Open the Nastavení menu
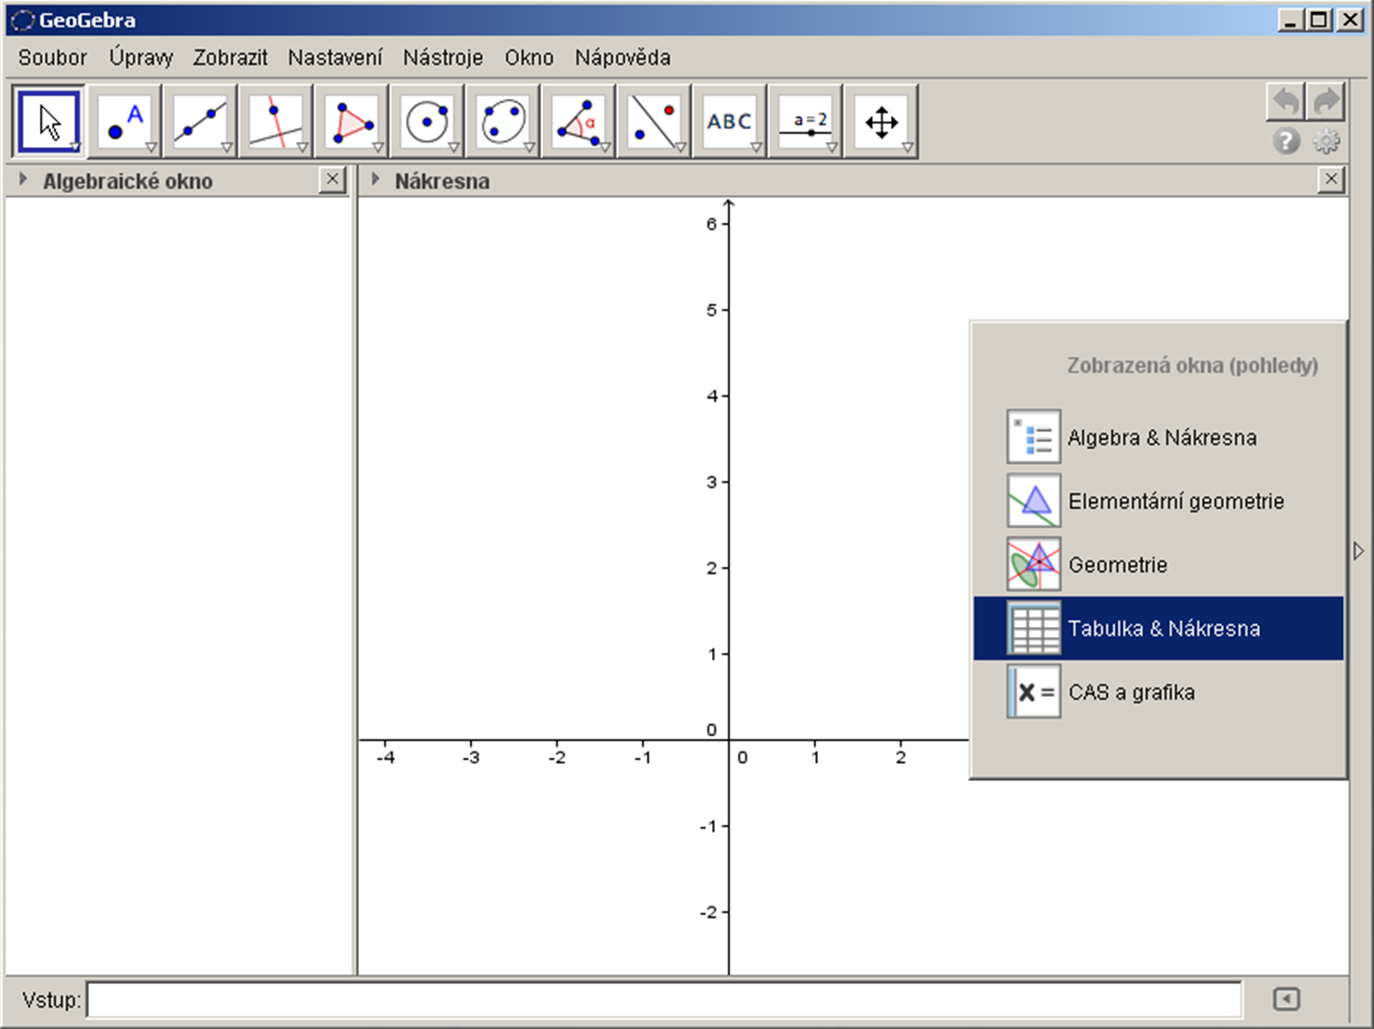The height and width of the screenshot is (1029, 1374). [x=335, y=58]
